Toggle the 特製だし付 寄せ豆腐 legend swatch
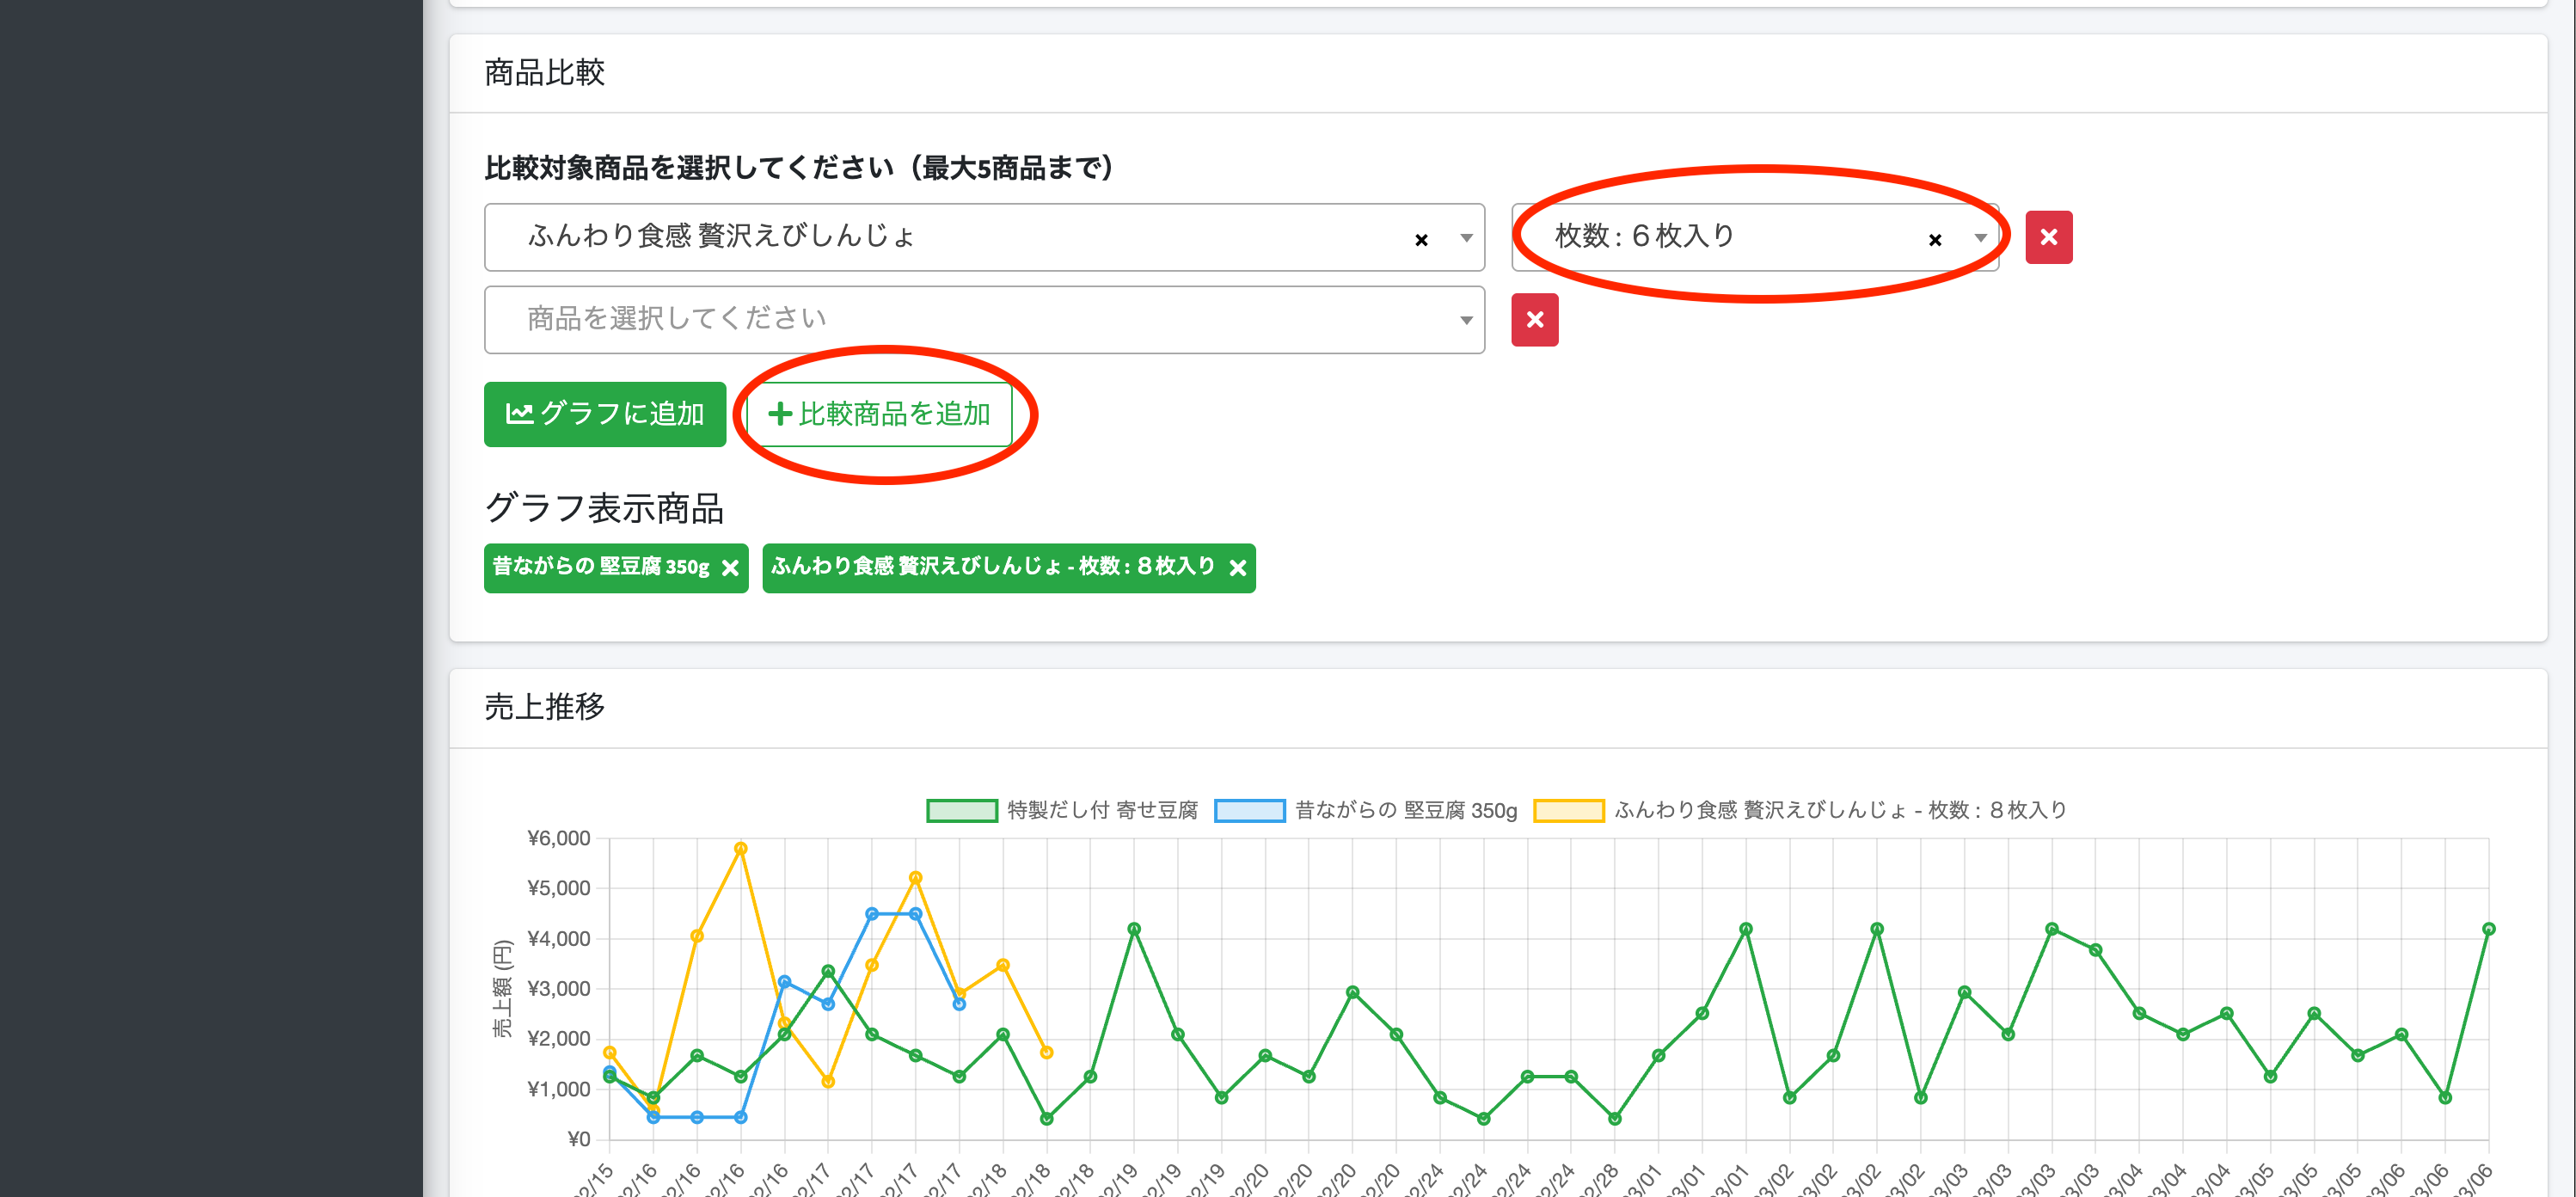2576x1197 pixels. (x=962, y=810)
